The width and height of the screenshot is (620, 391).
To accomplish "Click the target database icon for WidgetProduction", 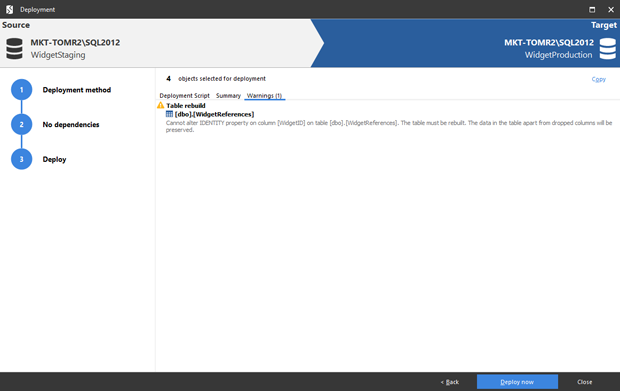I will pos(607,49).
